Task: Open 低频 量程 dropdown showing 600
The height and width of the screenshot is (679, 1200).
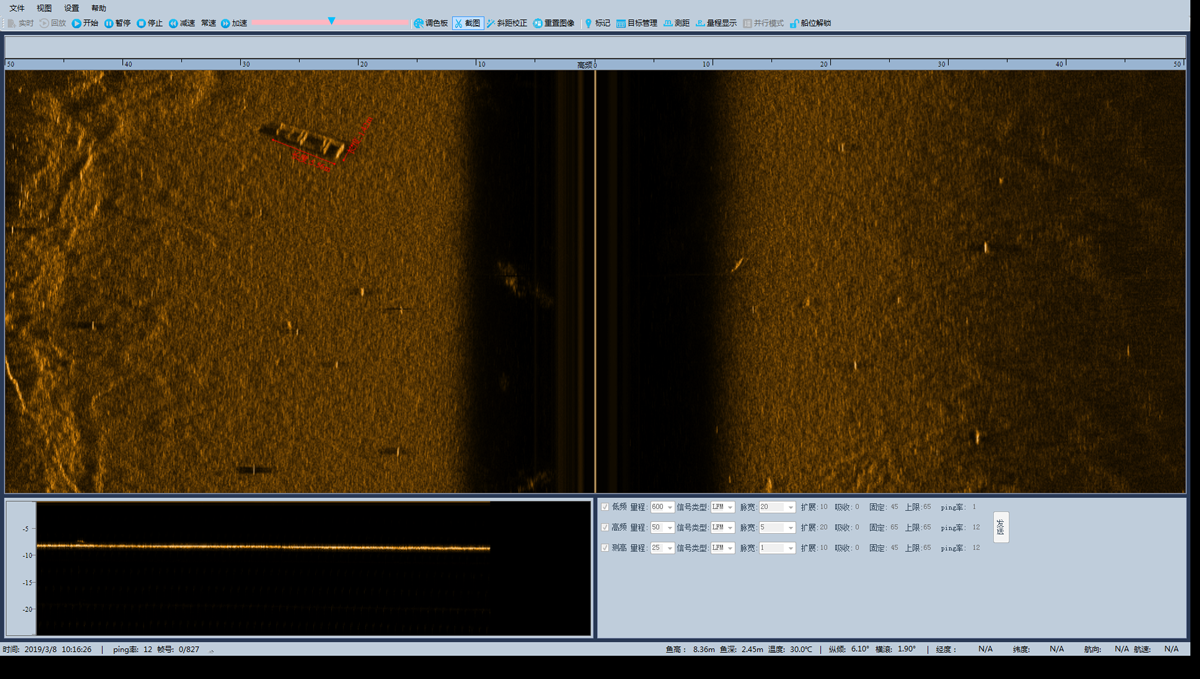Action: (662, 507)
